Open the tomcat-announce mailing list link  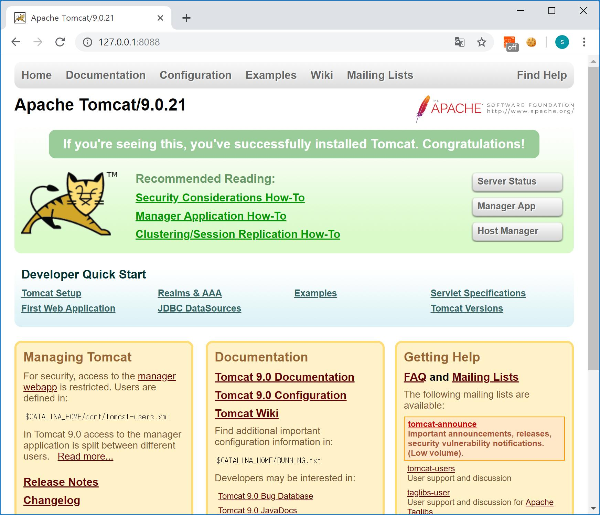coord(442,424)
